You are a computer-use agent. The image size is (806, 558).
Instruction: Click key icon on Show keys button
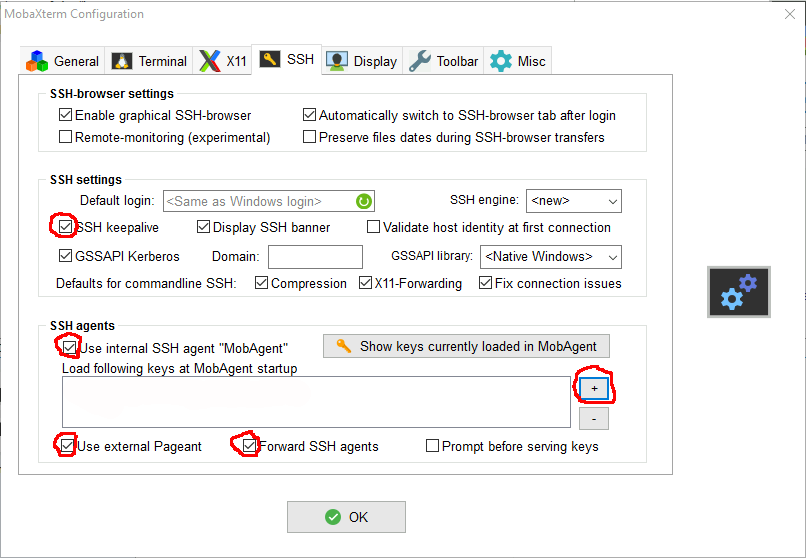pyautogui.click(x=344, y=346)
